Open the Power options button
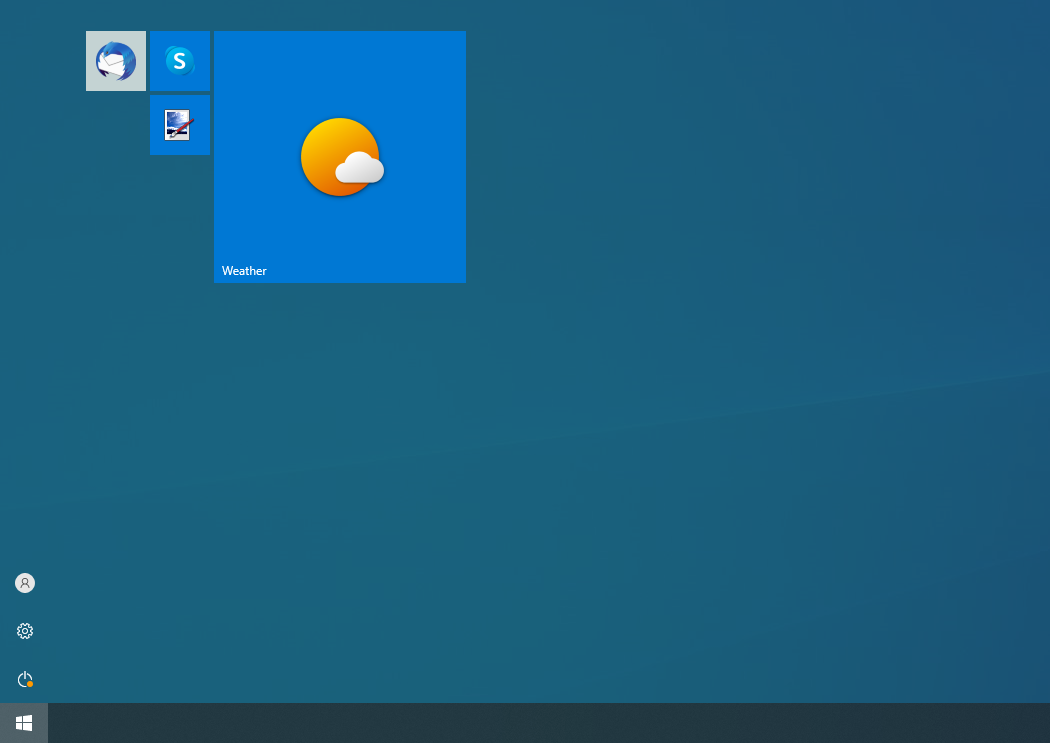 click(x=25, y=679)
